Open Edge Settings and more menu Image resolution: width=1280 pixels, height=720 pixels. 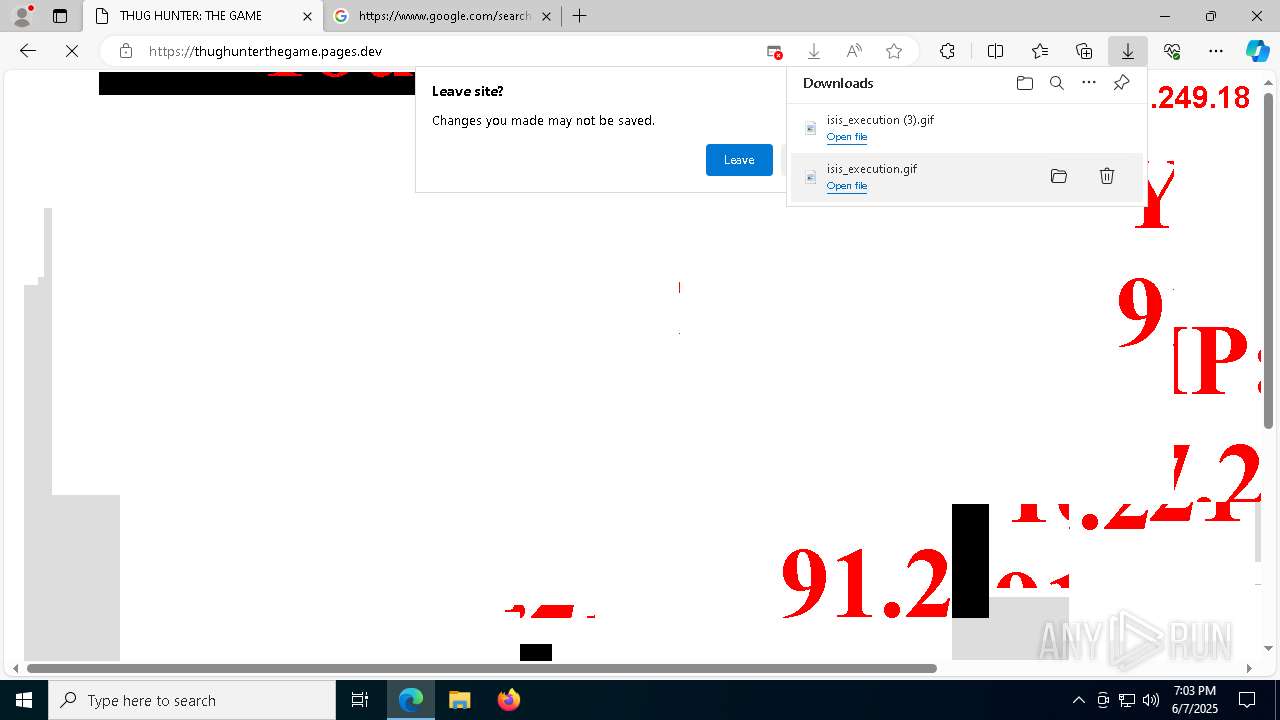tap(1216, 51)
